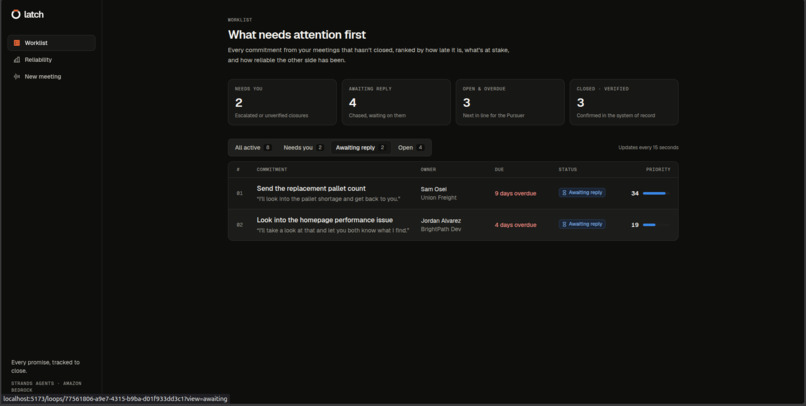Click the priority score 19
The height and width of the screenshot is (406, 806).
[635, 225]
